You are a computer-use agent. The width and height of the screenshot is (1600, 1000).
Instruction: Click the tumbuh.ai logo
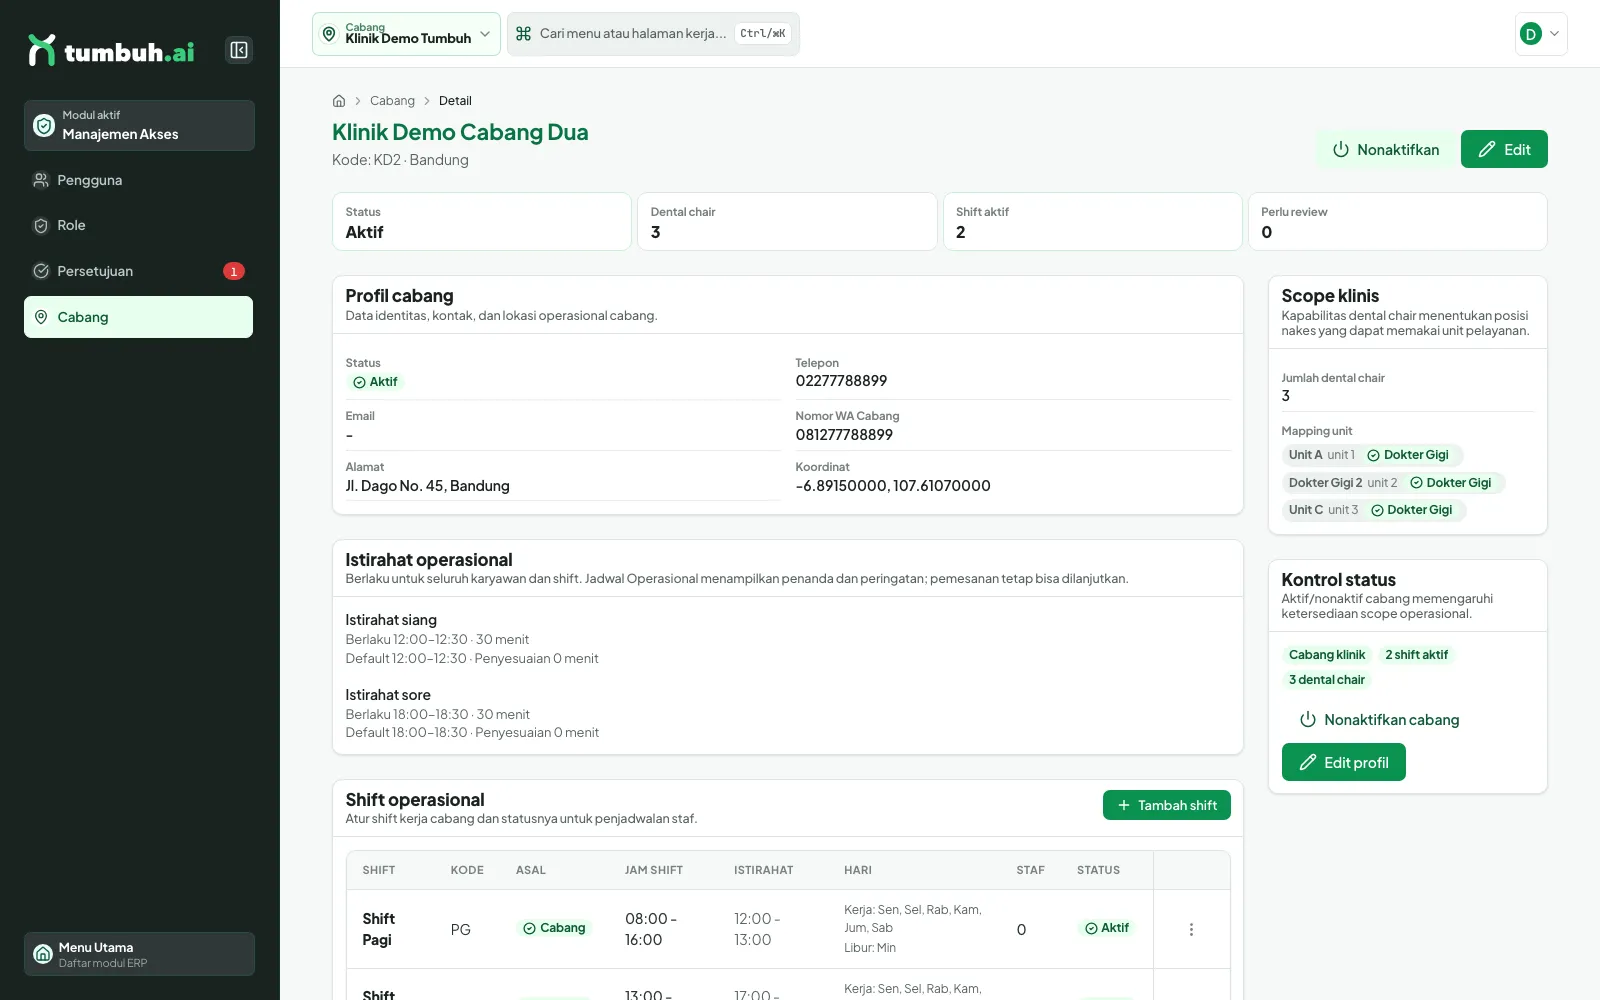point(111,50)
